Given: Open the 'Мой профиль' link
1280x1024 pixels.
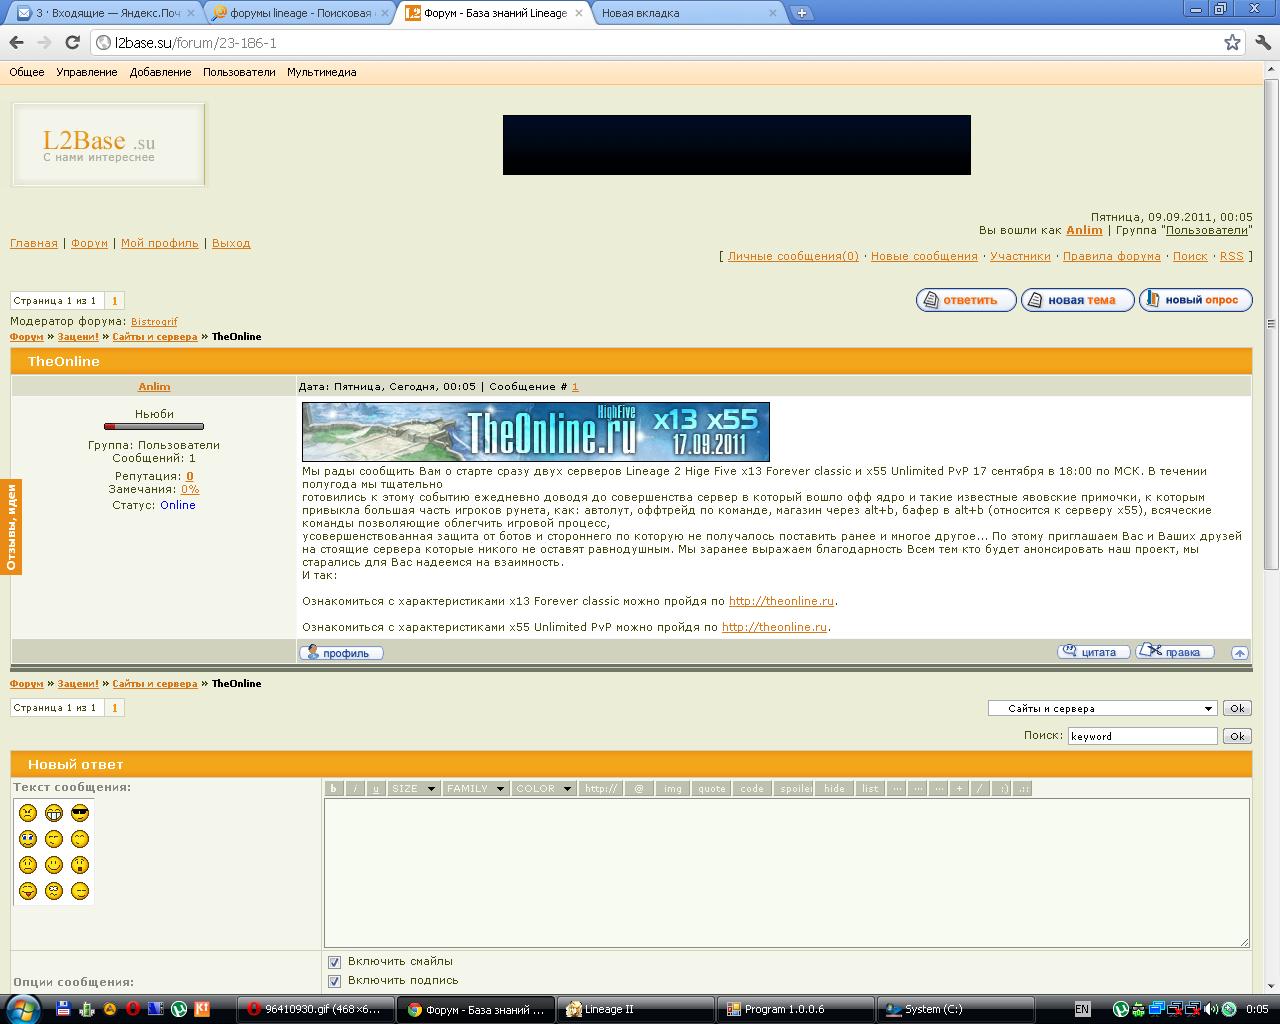Looking at the screenshot, I should tap(160, 243).
